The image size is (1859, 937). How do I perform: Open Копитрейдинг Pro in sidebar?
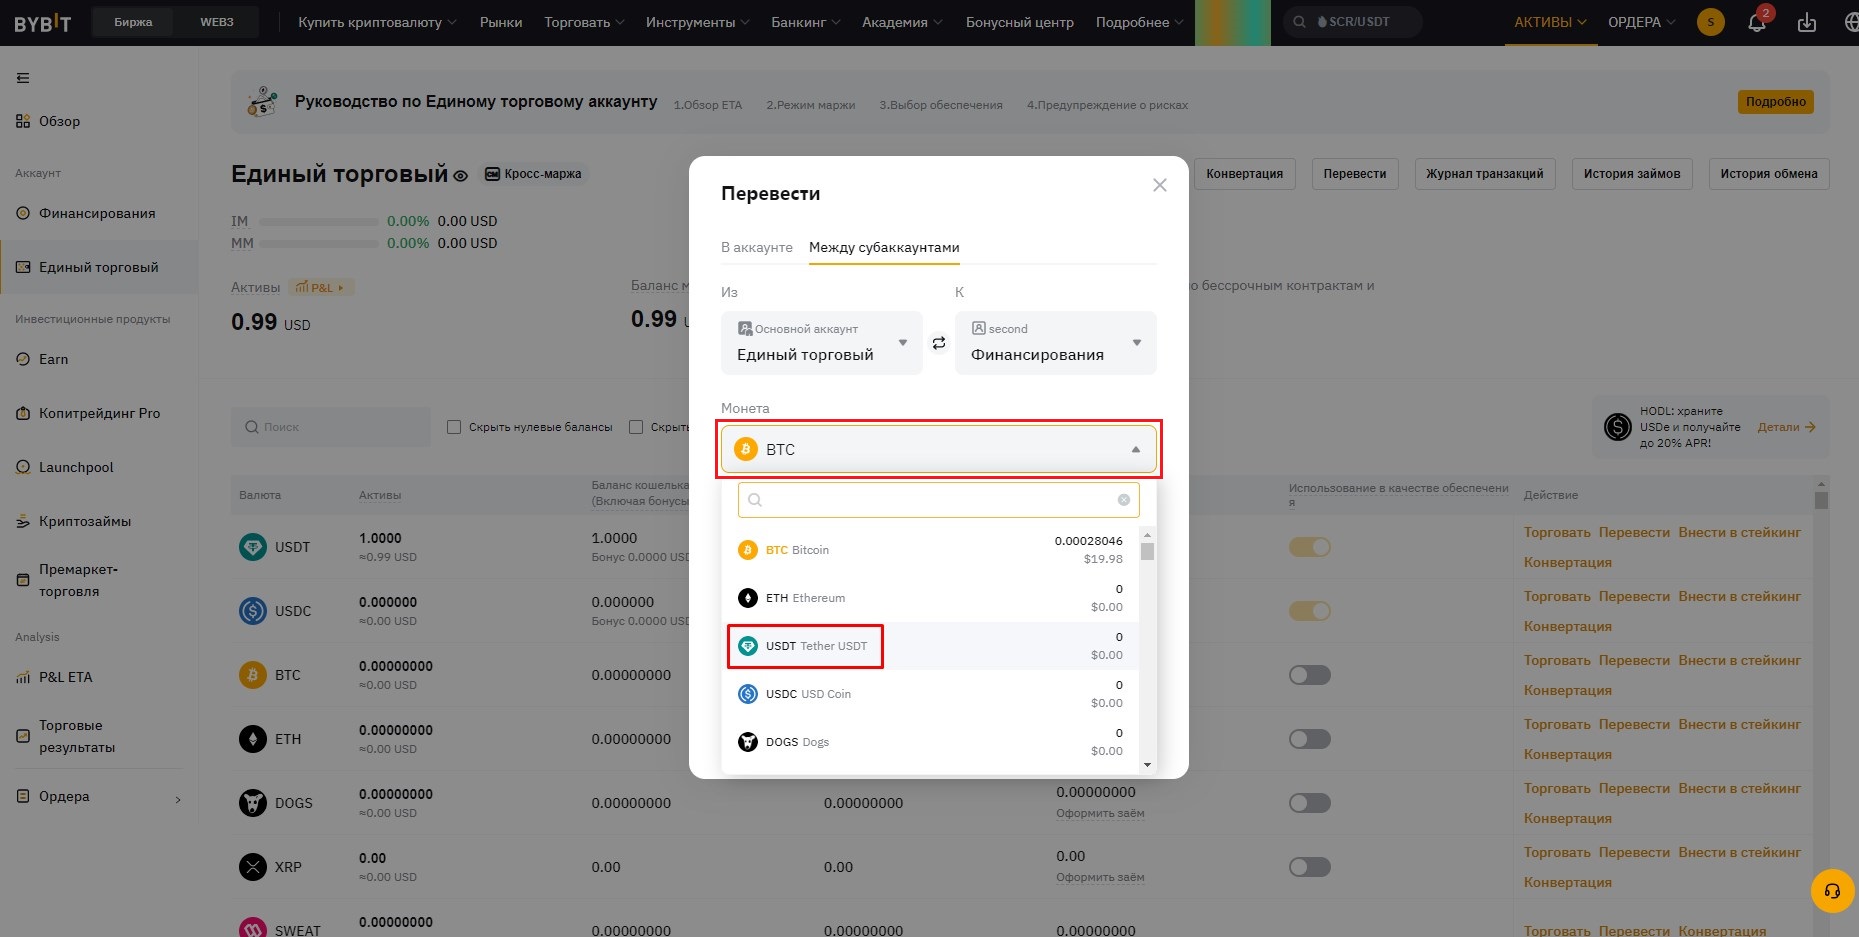pos(99,413)
